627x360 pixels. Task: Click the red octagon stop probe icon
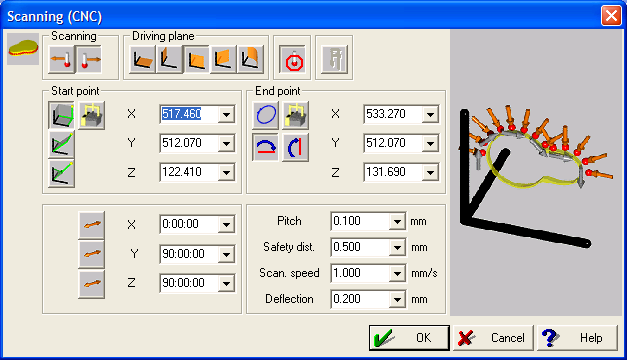(294, 60)
